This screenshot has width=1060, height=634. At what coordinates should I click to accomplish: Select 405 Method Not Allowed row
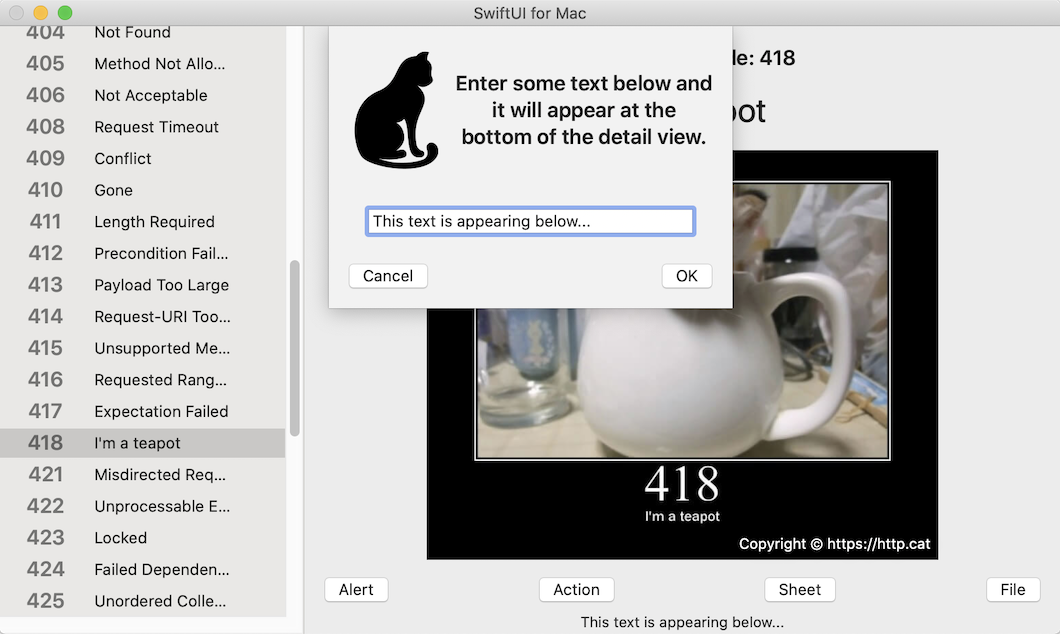pos(142,64)
